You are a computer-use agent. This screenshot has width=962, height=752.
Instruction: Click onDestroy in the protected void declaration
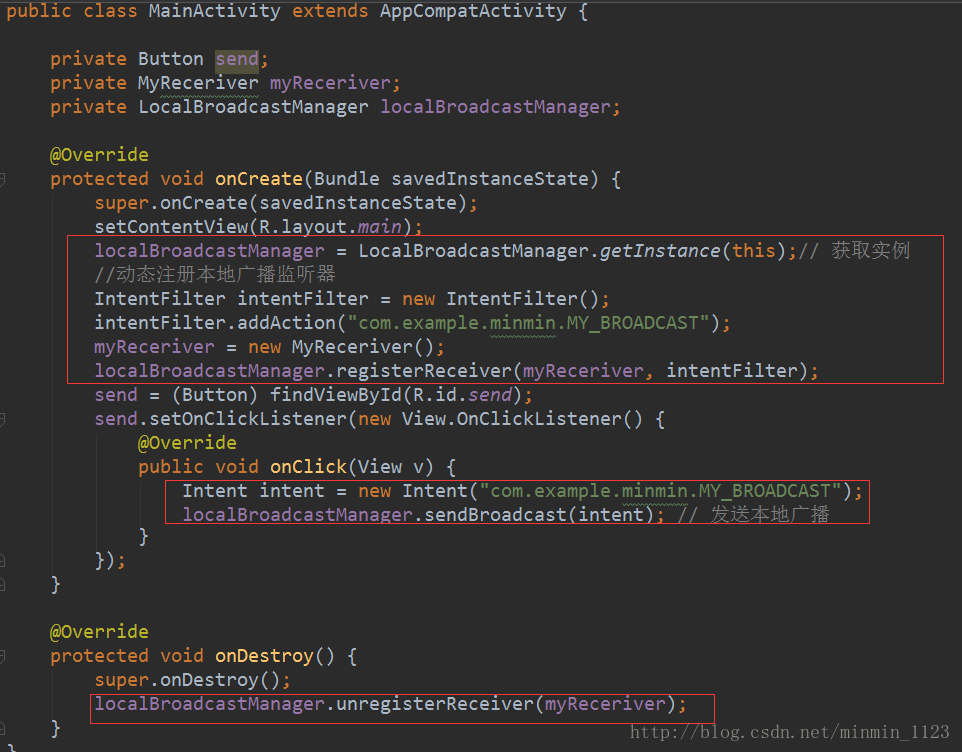click(264, 656)
